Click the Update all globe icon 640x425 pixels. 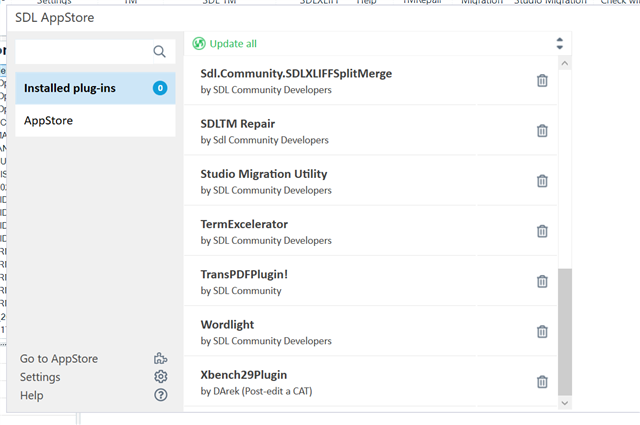199,43
